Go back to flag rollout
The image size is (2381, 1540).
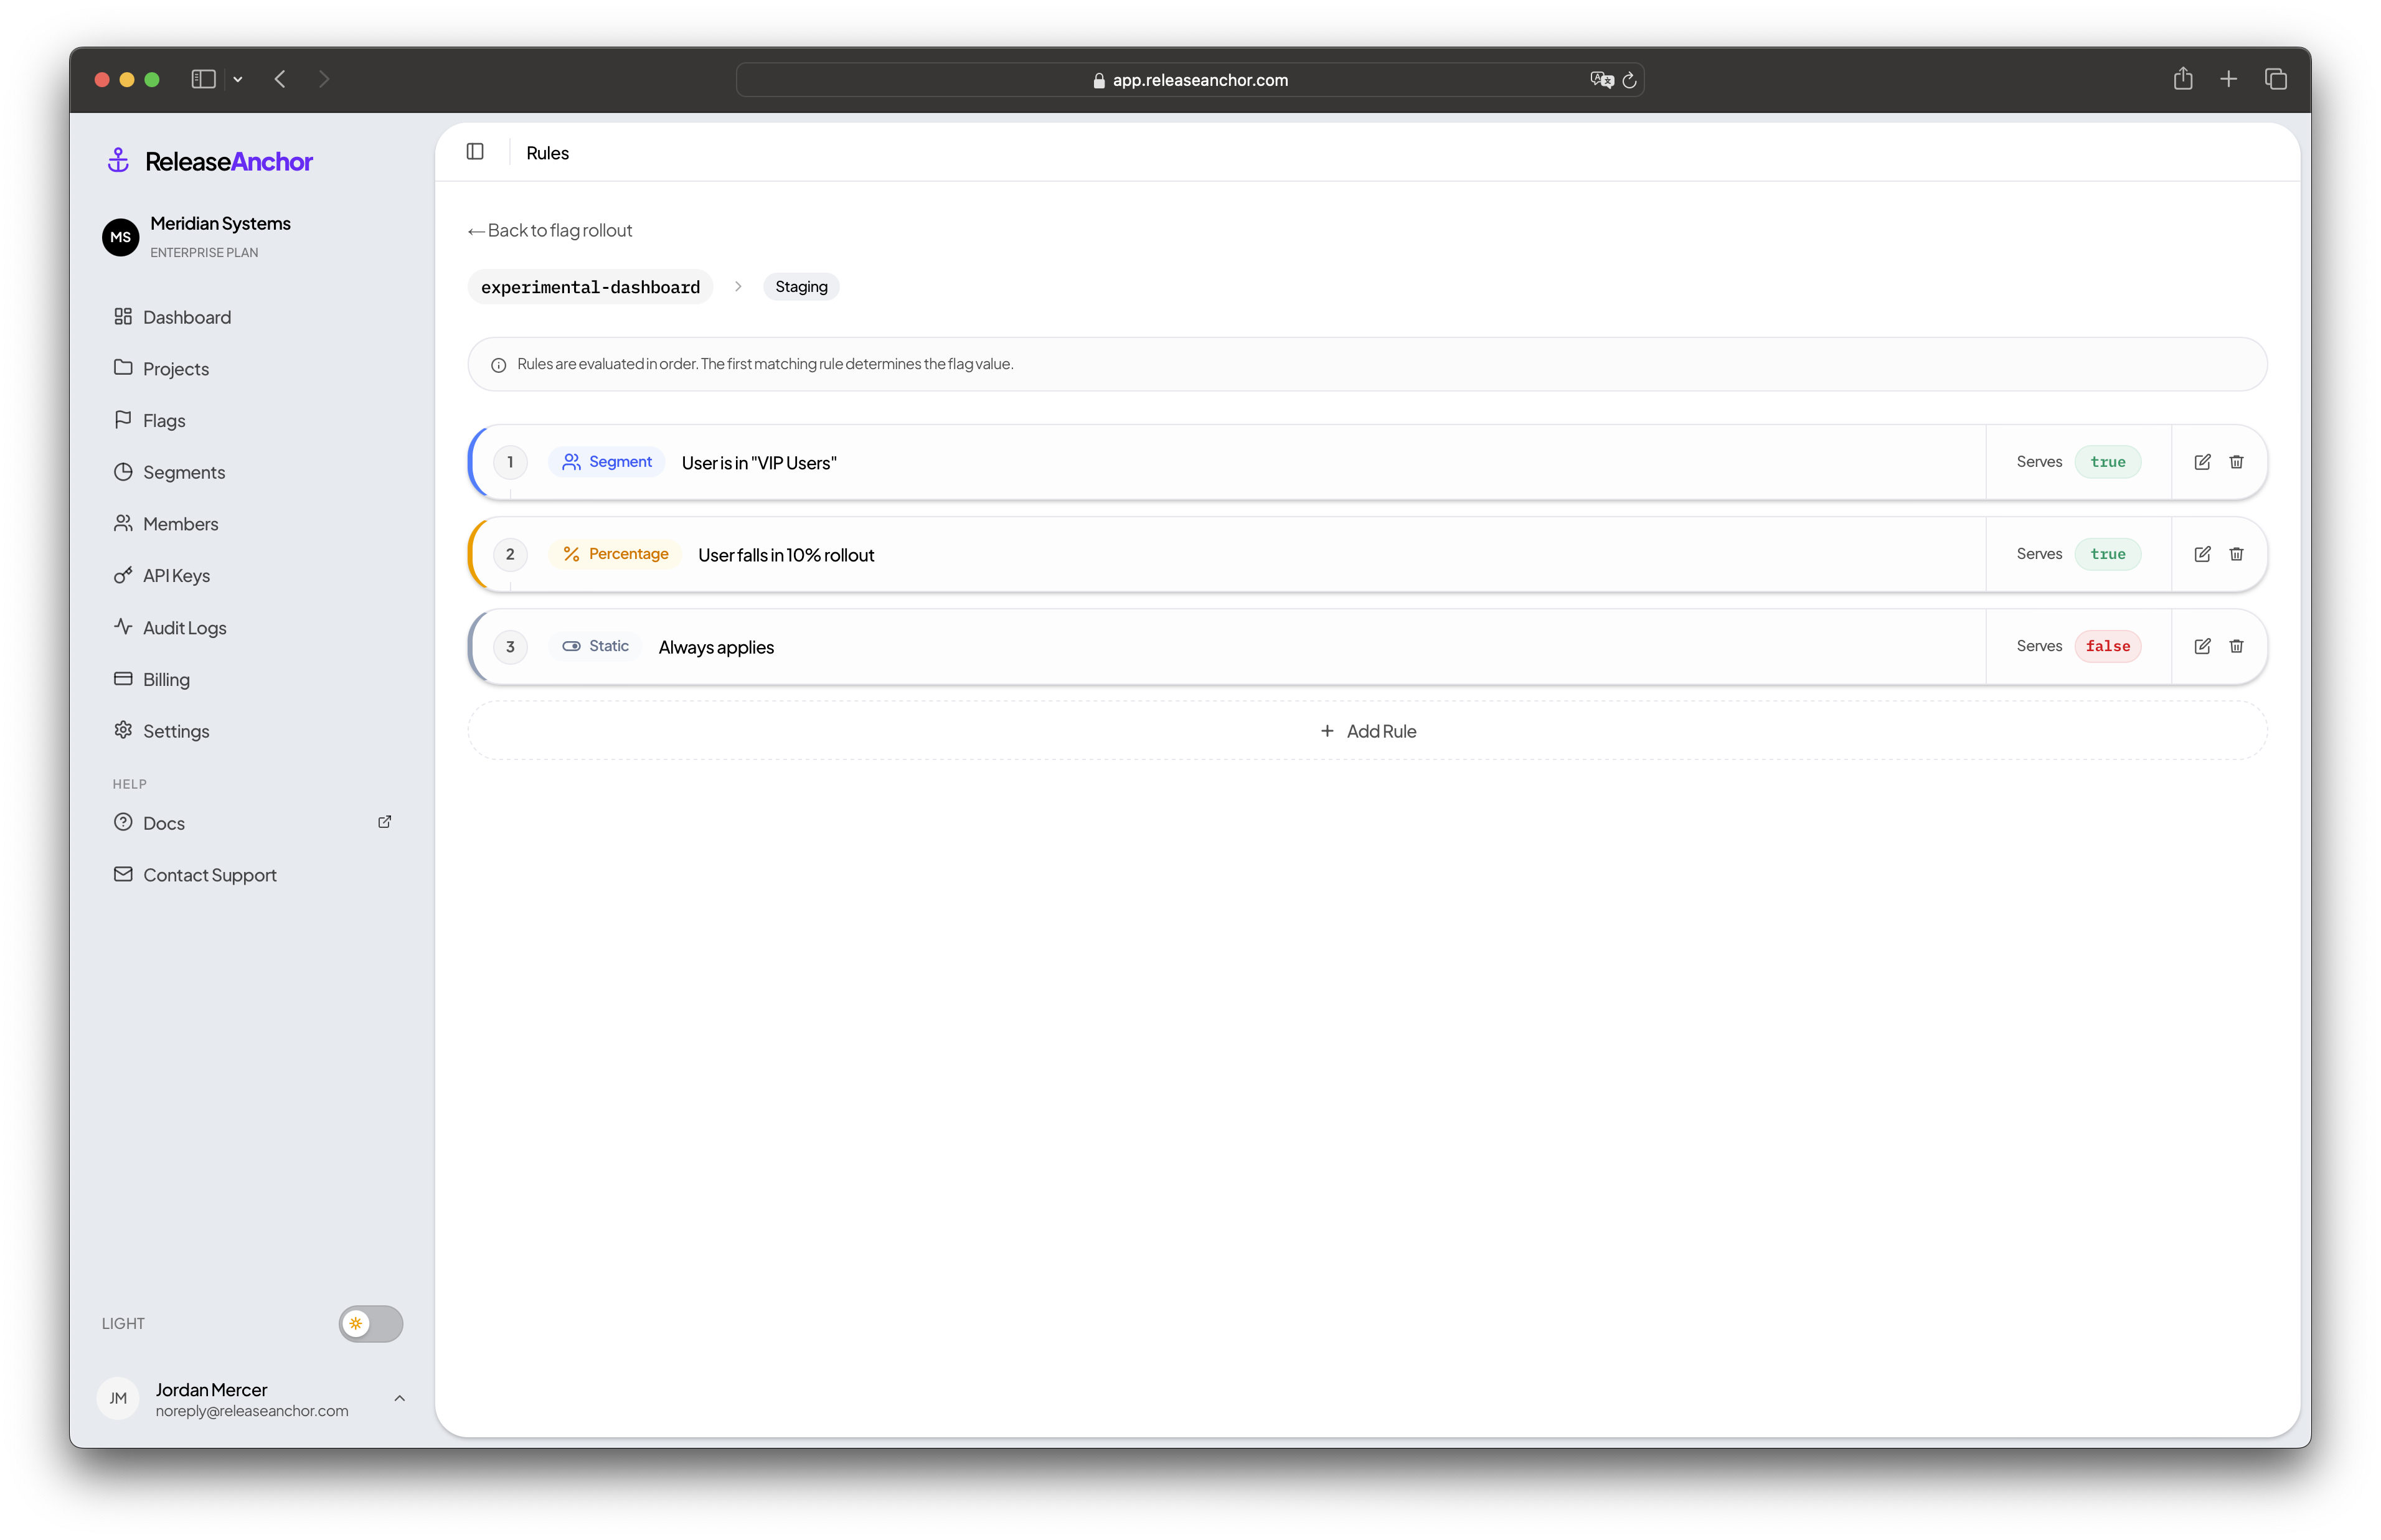pos(549,231)
